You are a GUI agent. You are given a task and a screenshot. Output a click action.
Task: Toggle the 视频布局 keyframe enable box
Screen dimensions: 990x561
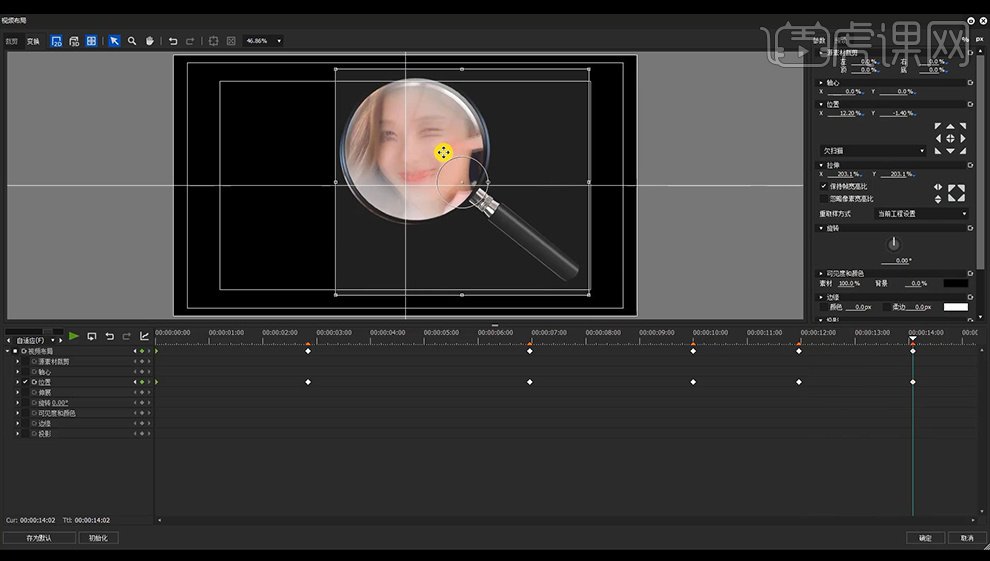[x=15, y=351]
